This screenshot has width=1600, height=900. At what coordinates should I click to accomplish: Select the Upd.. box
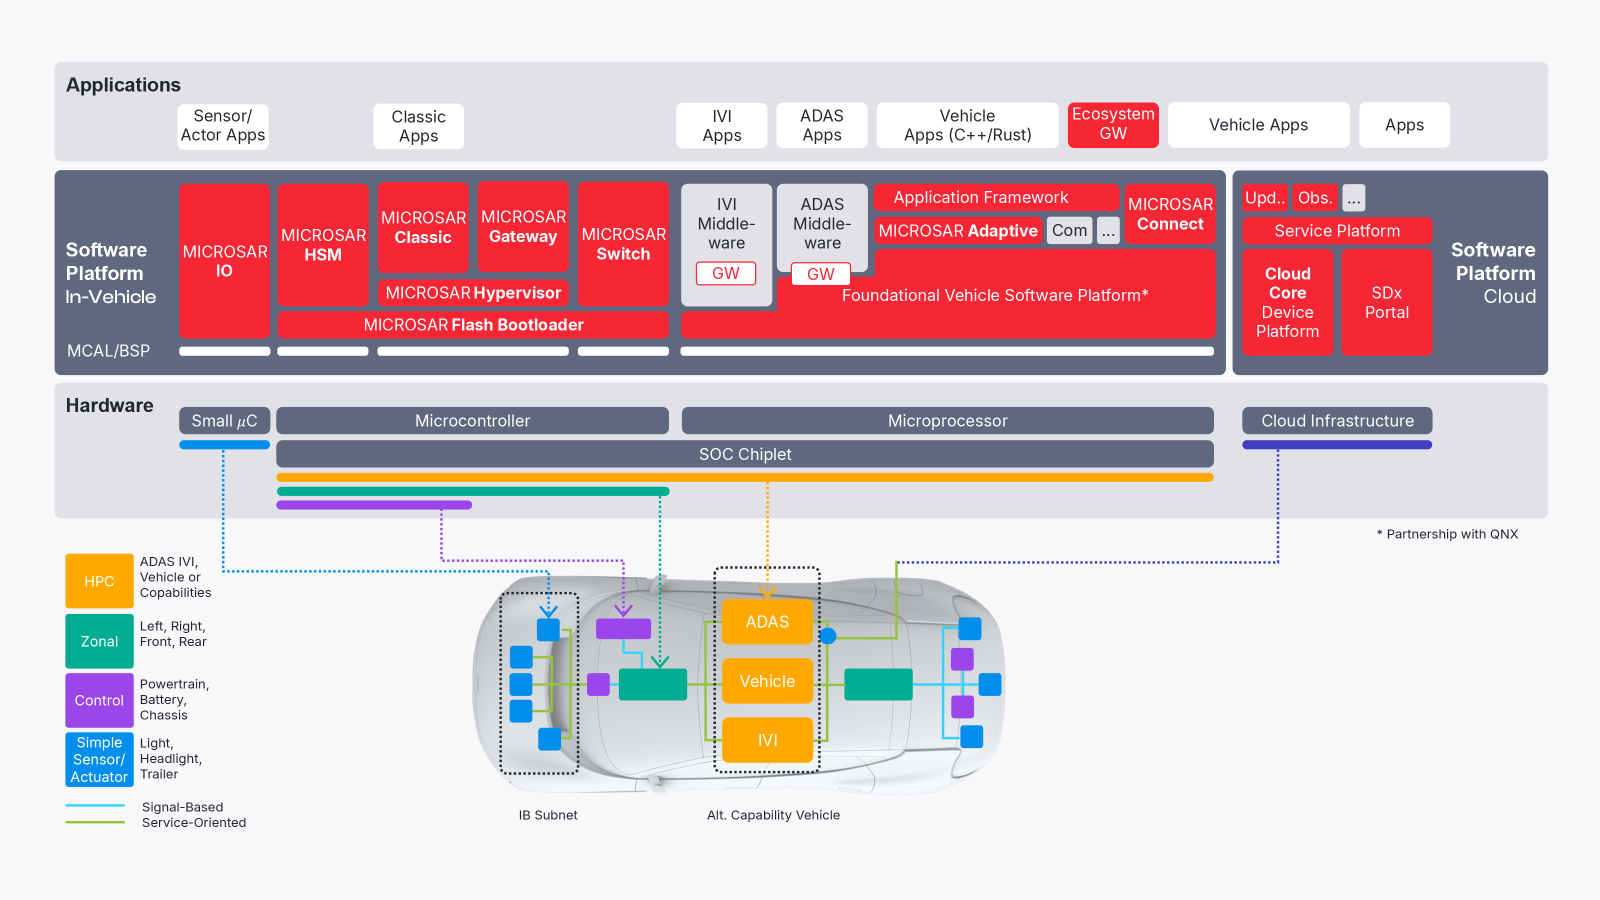click(1265, 198)
